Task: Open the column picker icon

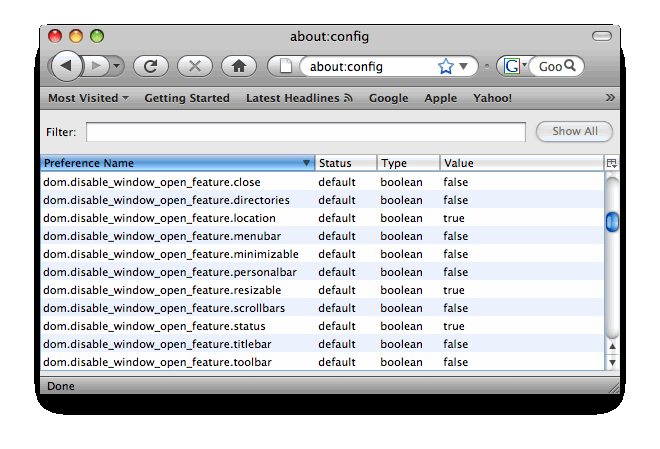Action: coord(611,163)
